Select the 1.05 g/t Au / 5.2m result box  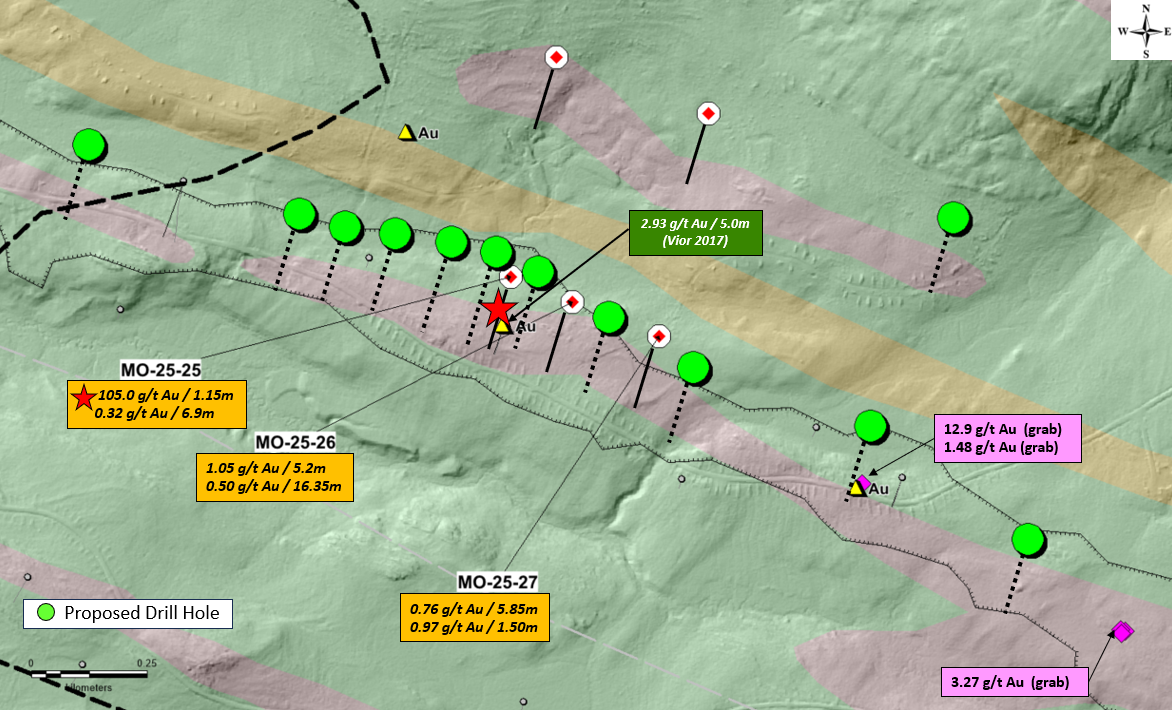[x=277, y=477]
